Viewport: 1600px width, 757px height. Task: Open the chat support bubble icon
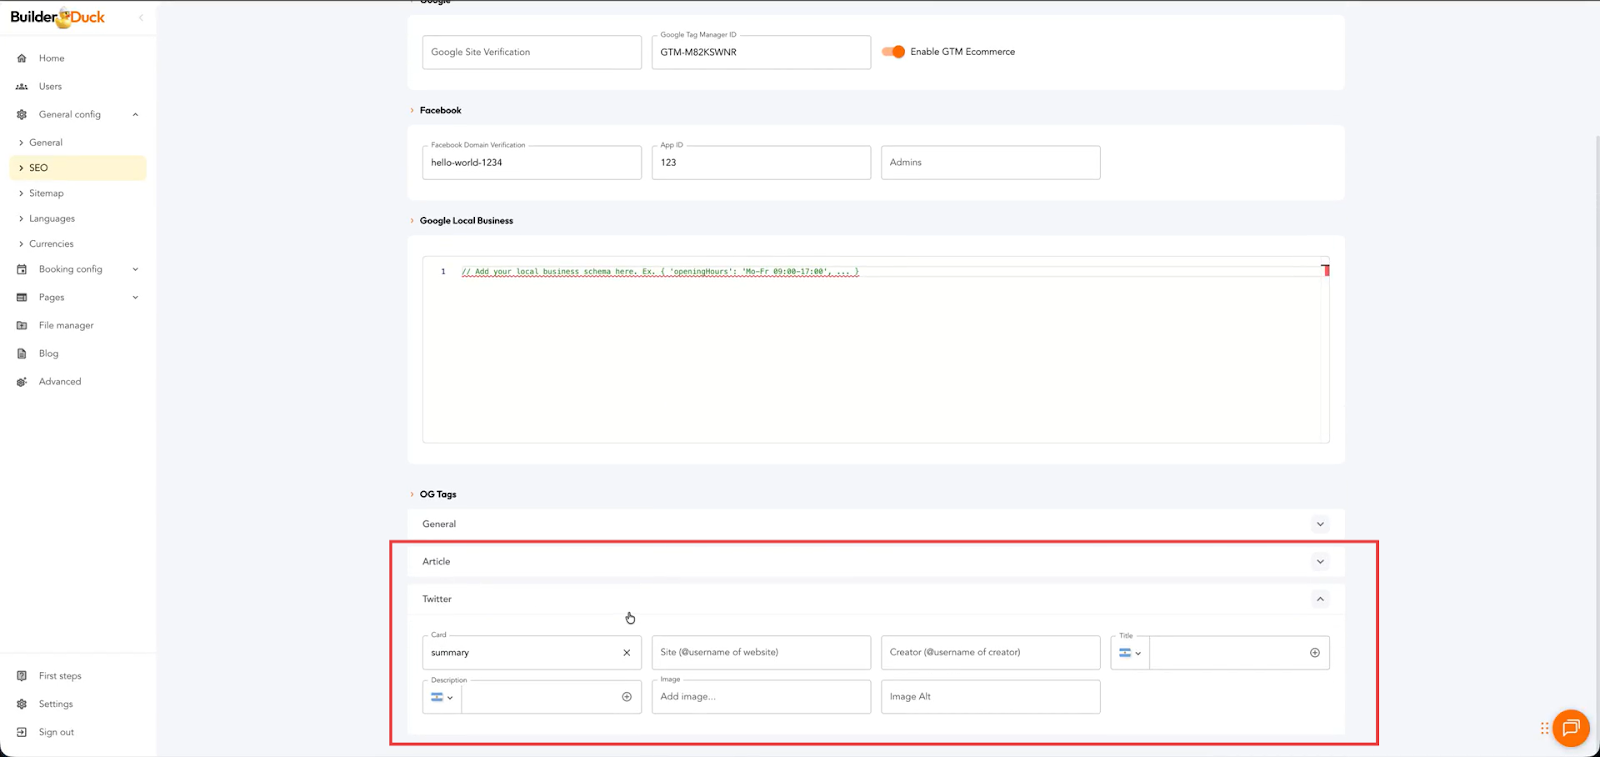pyautogui.click(x=1570, y=727)
